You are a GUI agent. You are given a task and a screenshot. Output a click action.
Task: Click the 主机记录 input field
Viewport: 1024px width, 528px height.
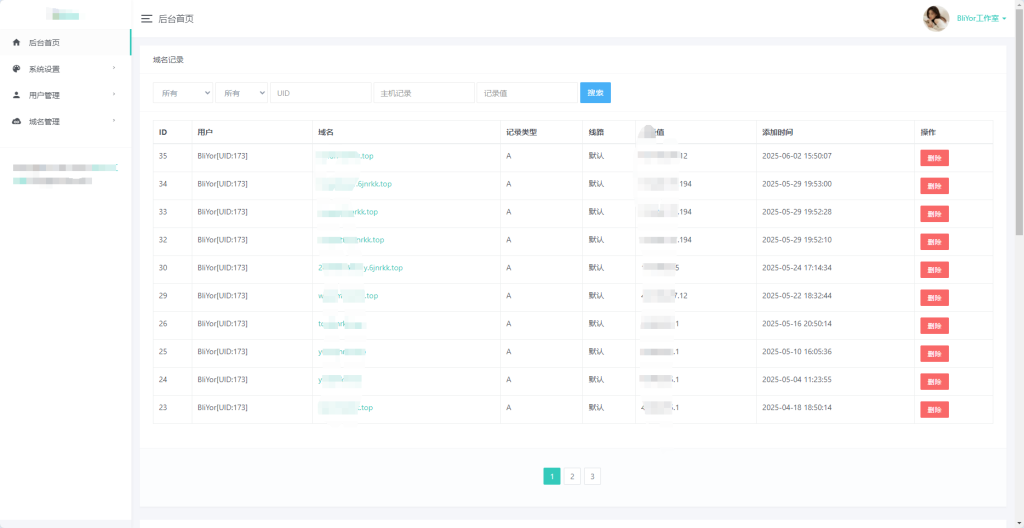tap(424, 93)
